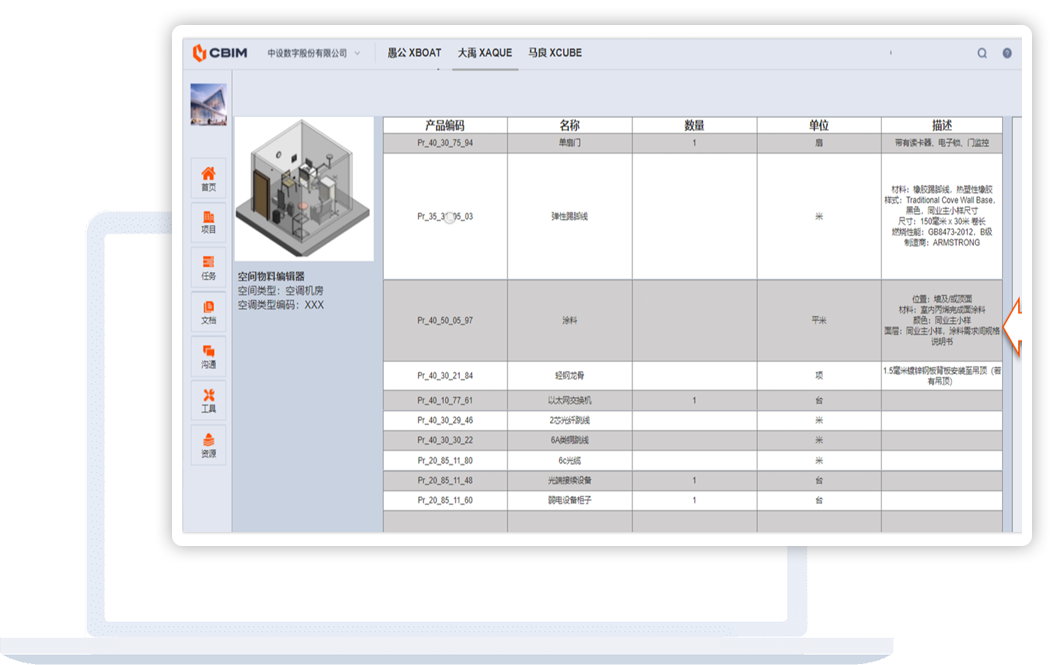
Task: Switch to the 马良 XCUBE tab
Action: coord(555,53)
